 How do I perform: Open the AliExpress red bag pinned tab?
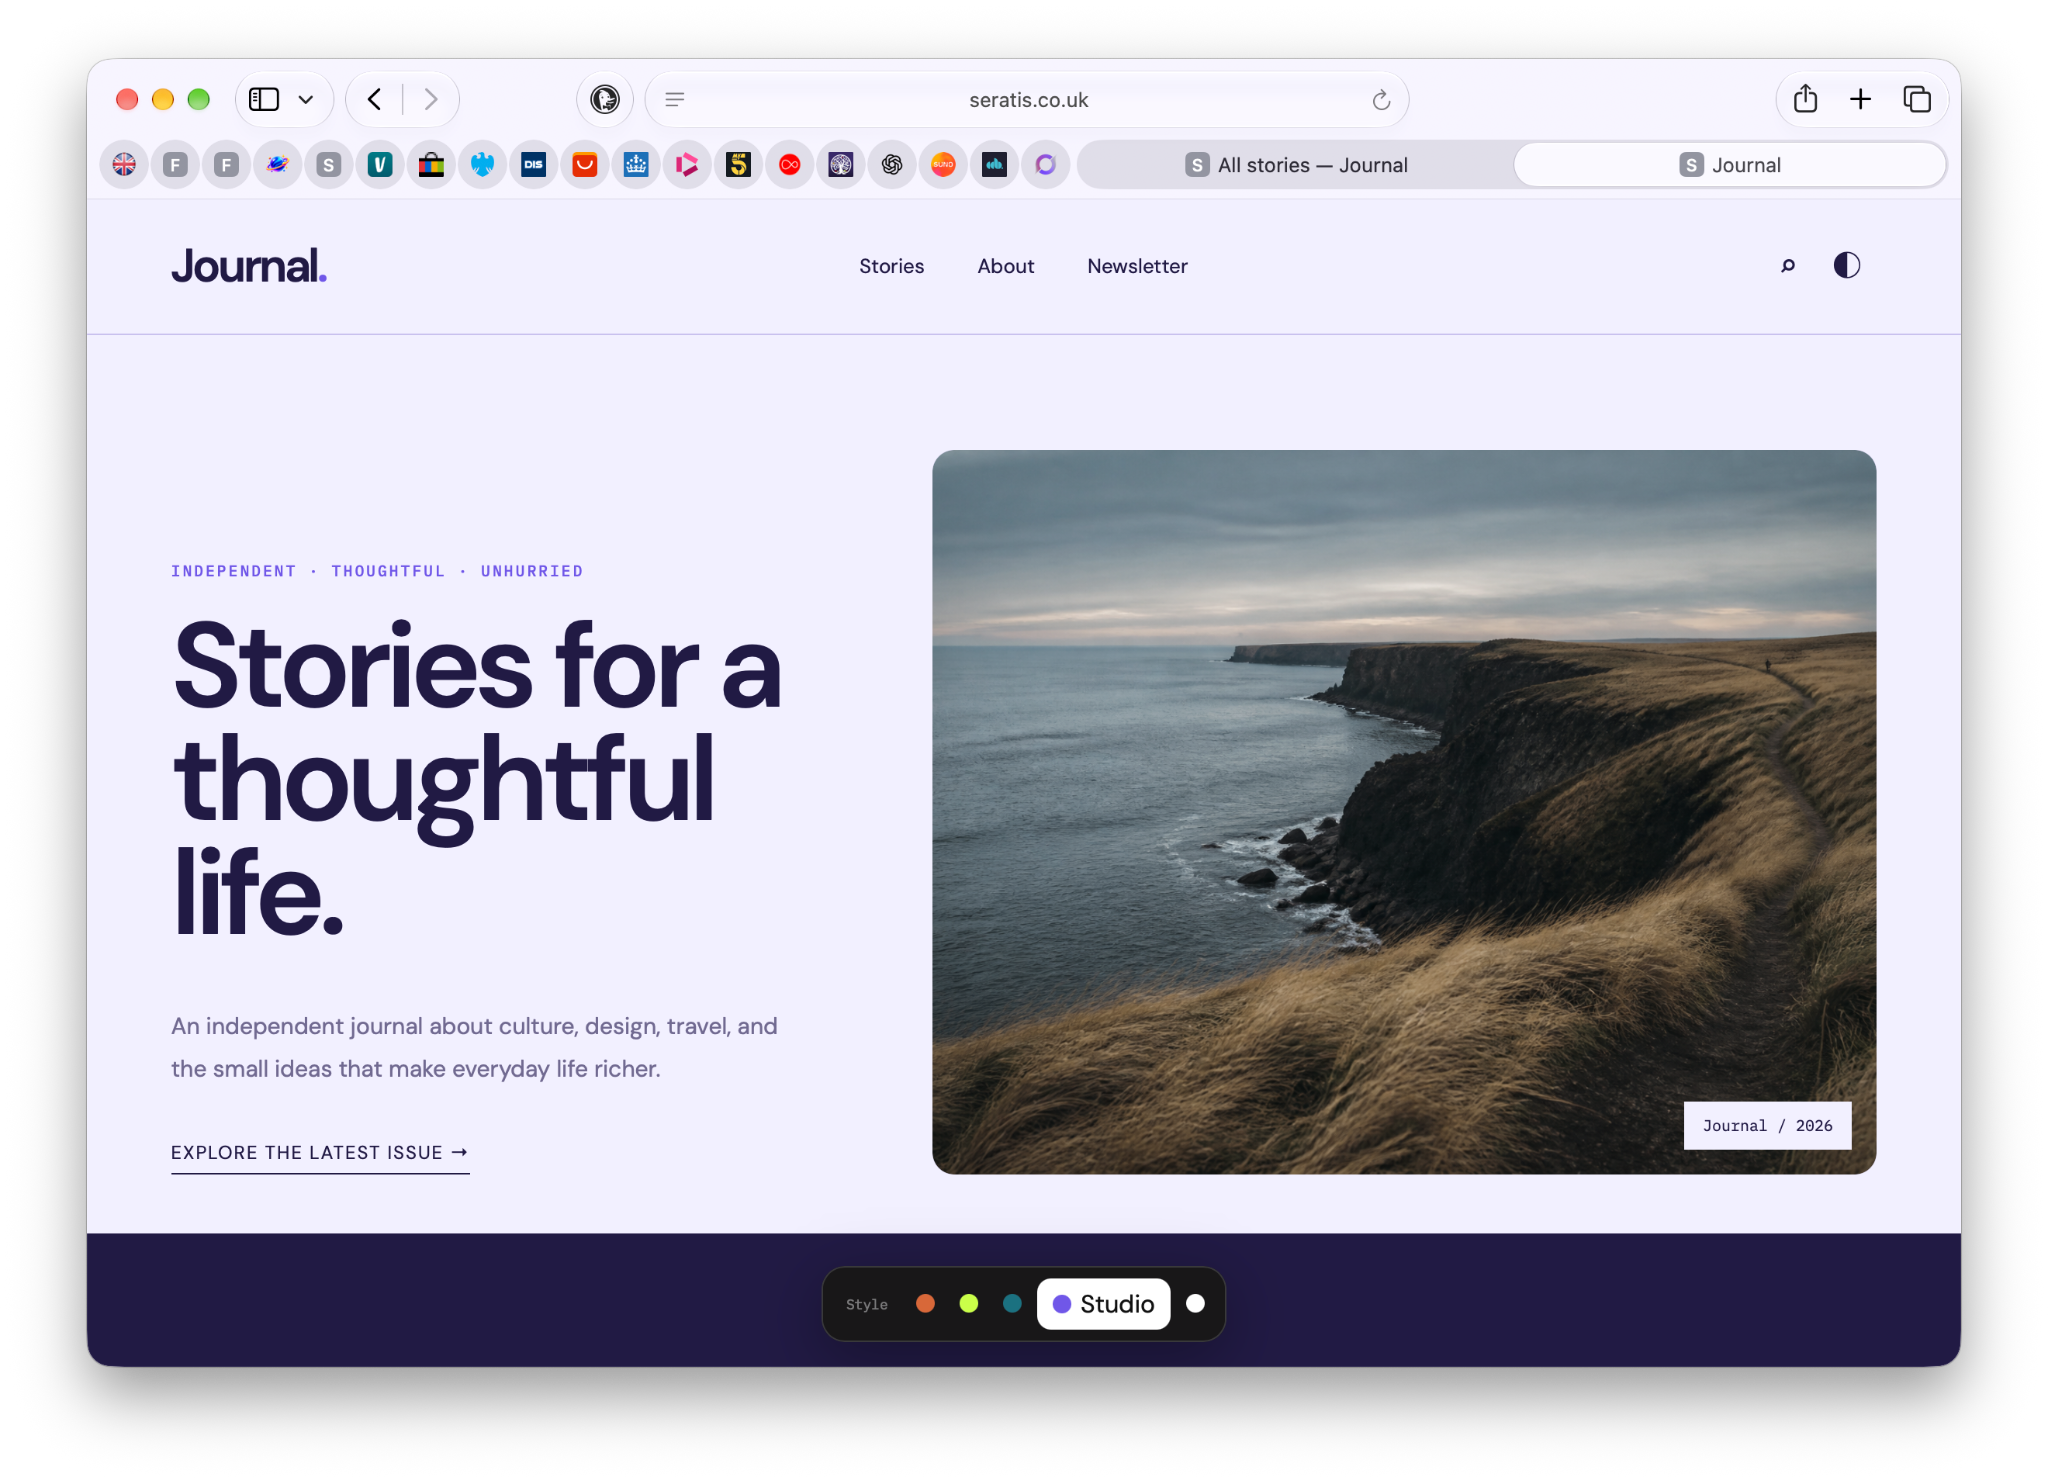tap(585, 165)
